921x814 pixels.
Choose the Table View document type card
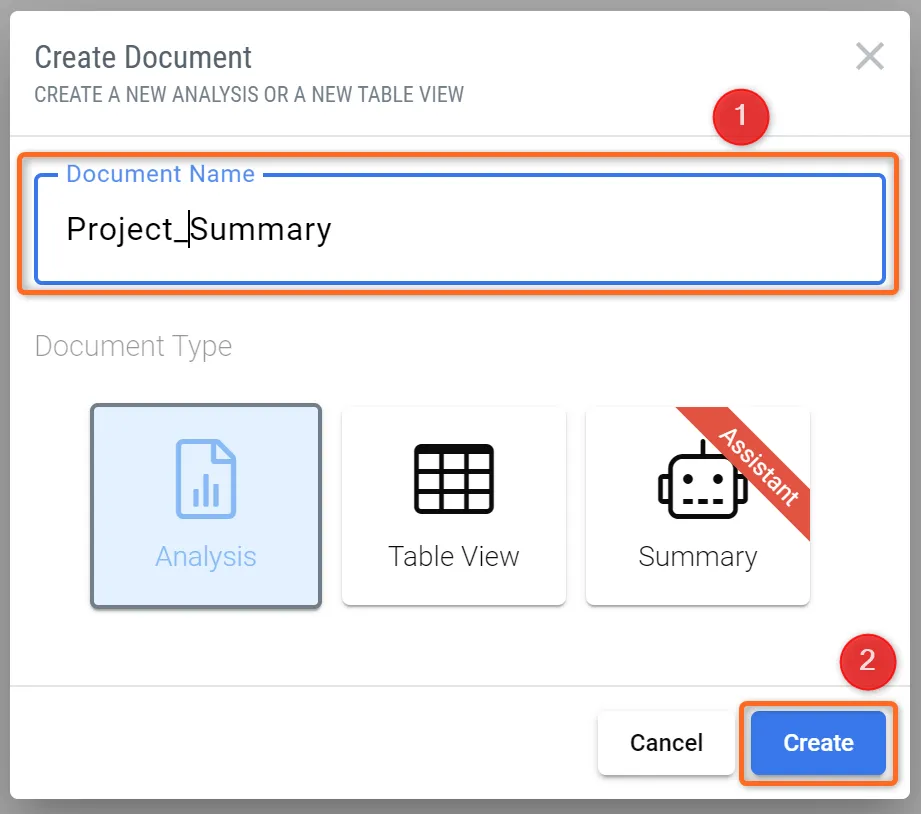(454, 506)
